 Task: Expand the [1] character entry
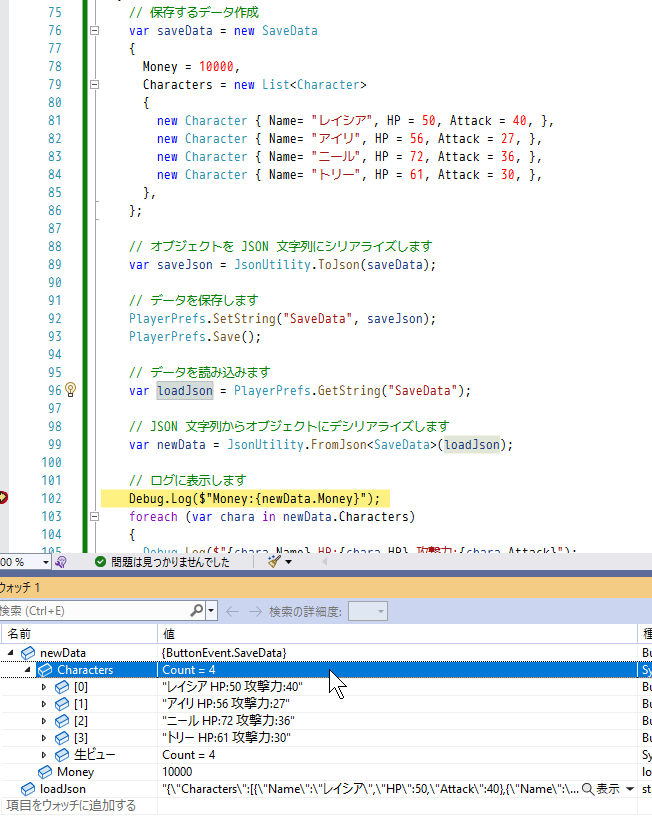tap(44, 704)
